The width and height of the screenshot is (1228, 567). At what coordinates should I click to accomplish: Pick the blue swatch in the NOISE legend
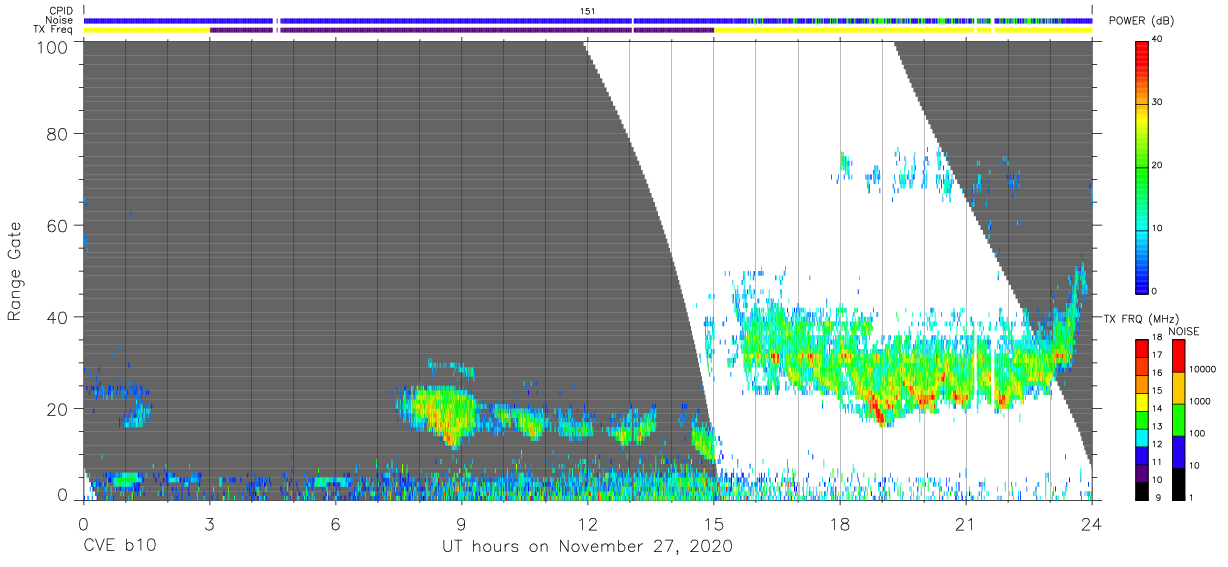click(1179, 452)
